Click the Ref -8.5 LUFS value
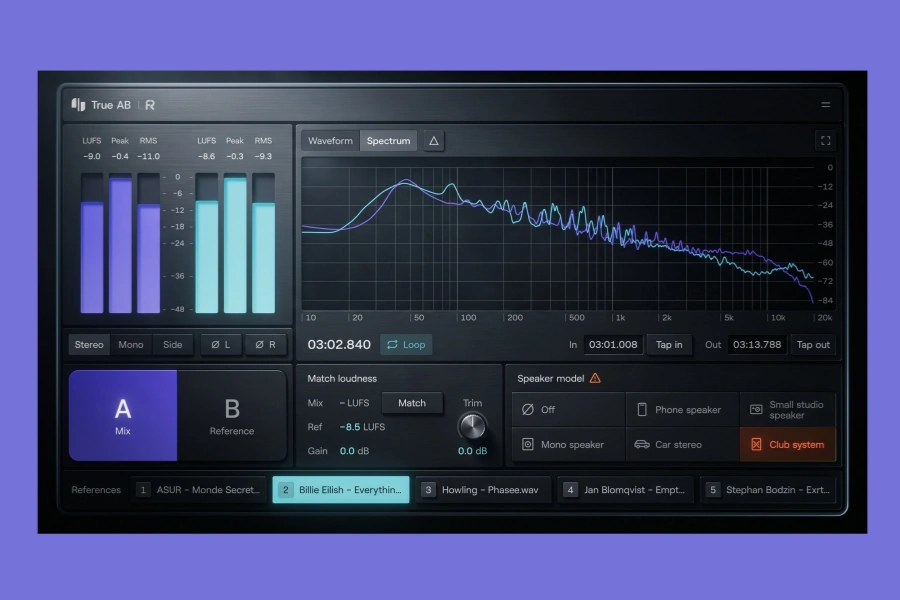The height and width of the screenshot is (600, 900). pyautogui.click(x=362, y=427)
